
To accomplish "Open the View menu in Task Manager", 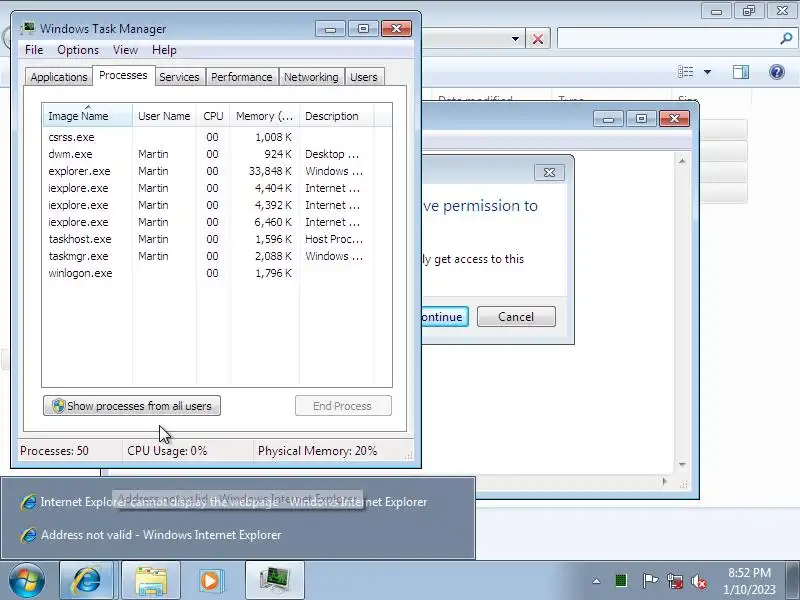I will click(x=126, y=50).
